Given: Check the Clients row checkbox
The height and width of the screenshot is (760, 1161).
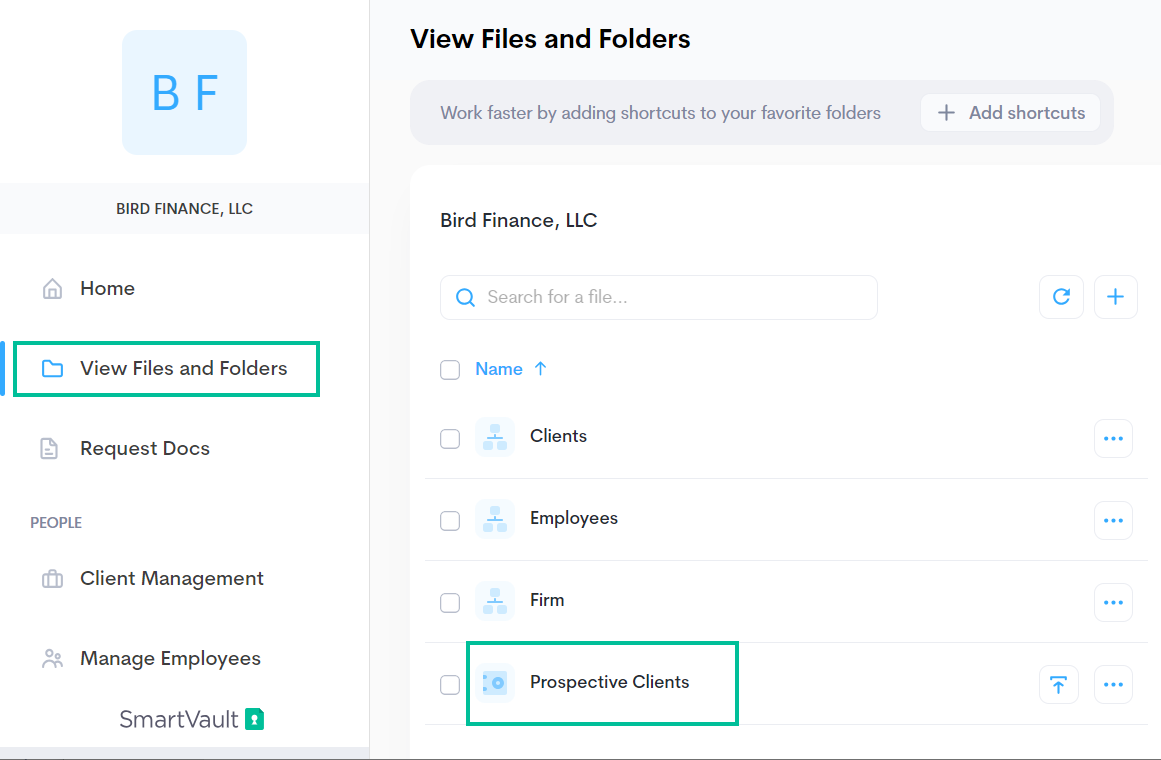Looking at the screenshot, I should click(450, 439).
